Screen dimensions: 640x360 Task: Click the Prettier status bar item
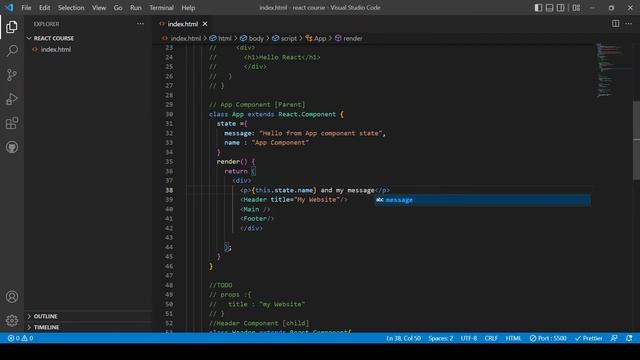[589, 338]
